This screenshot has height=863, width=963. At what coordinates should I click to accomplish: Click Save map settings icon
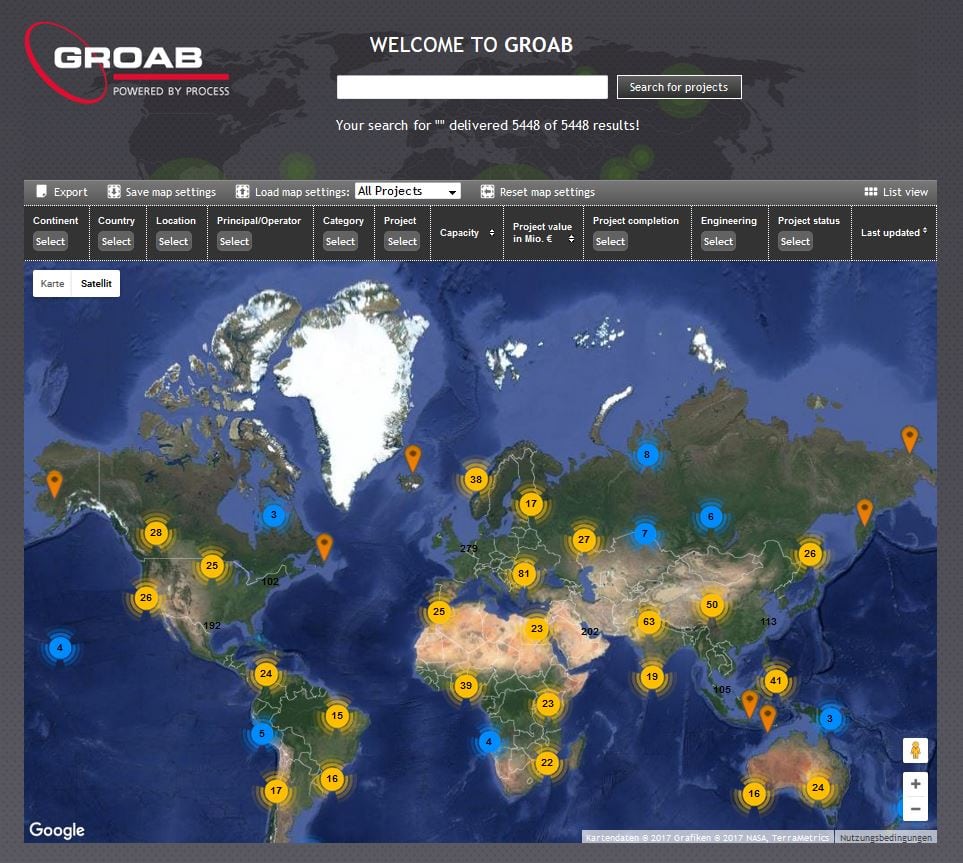[x=114, y=192]
